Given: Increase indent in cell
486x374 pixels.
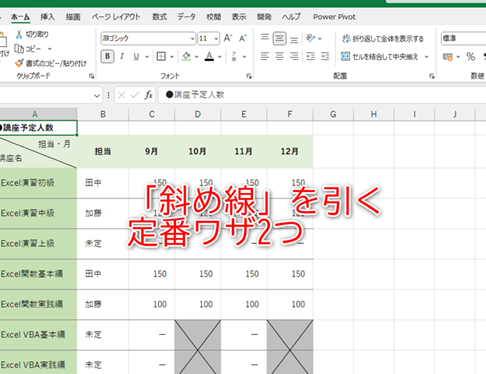Looking at the screenshot, I should pos(325,56).
